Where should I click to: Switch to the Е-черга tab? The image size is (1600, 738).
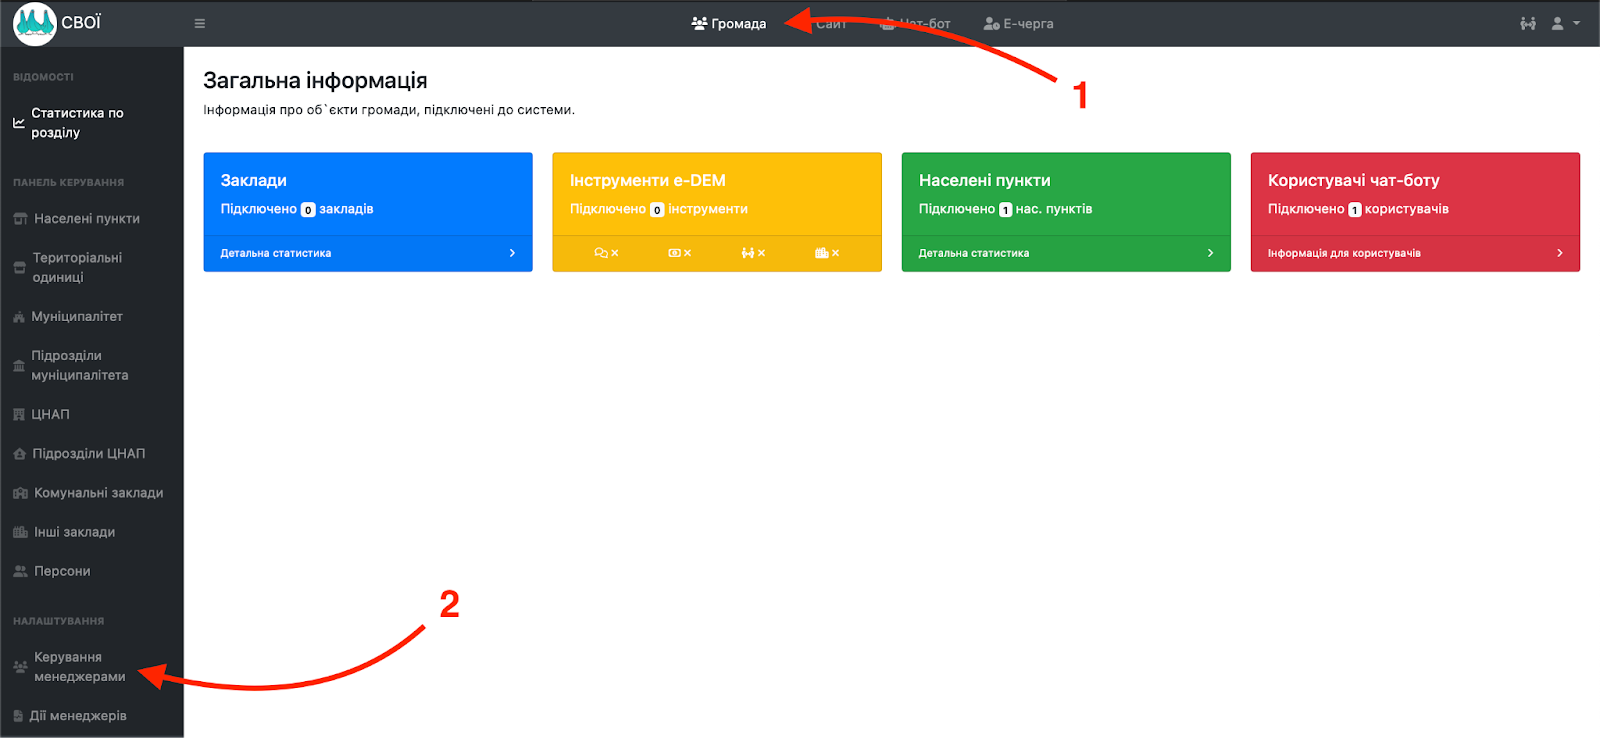[x=1018, y=24]
